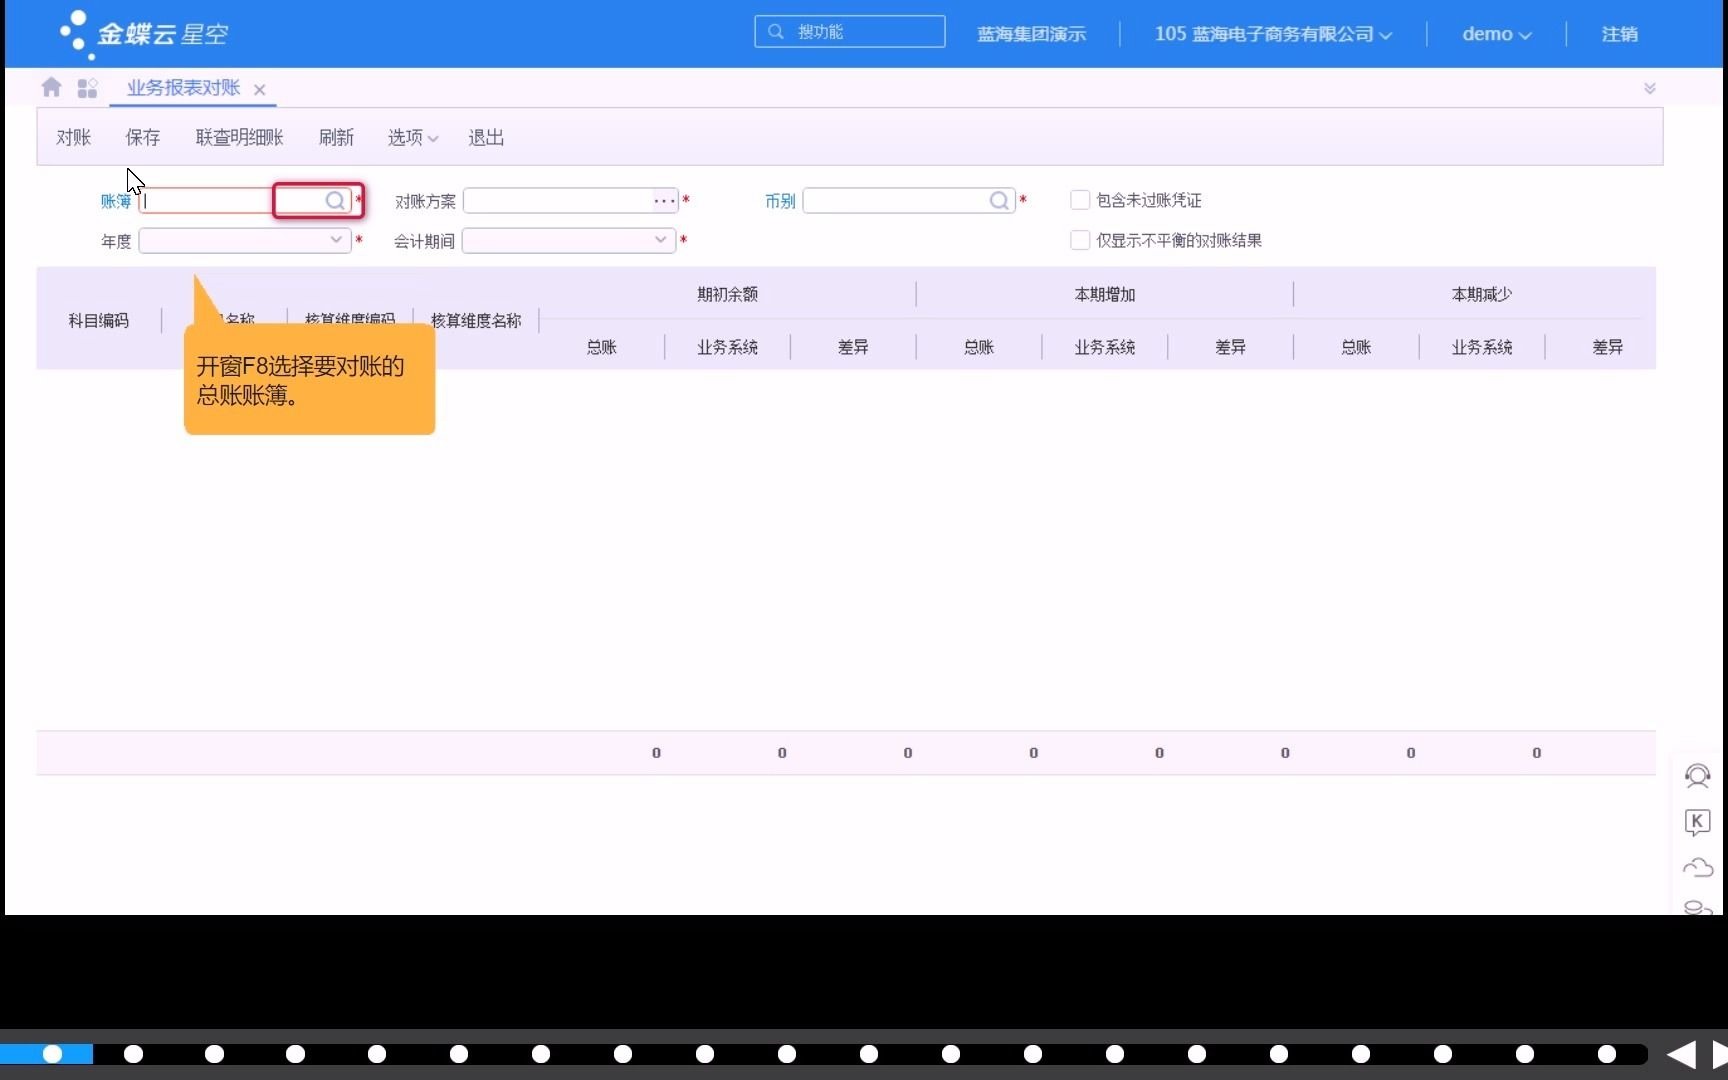
Task: Click the 科目编码 column header
Action: [x=98, y=321]
